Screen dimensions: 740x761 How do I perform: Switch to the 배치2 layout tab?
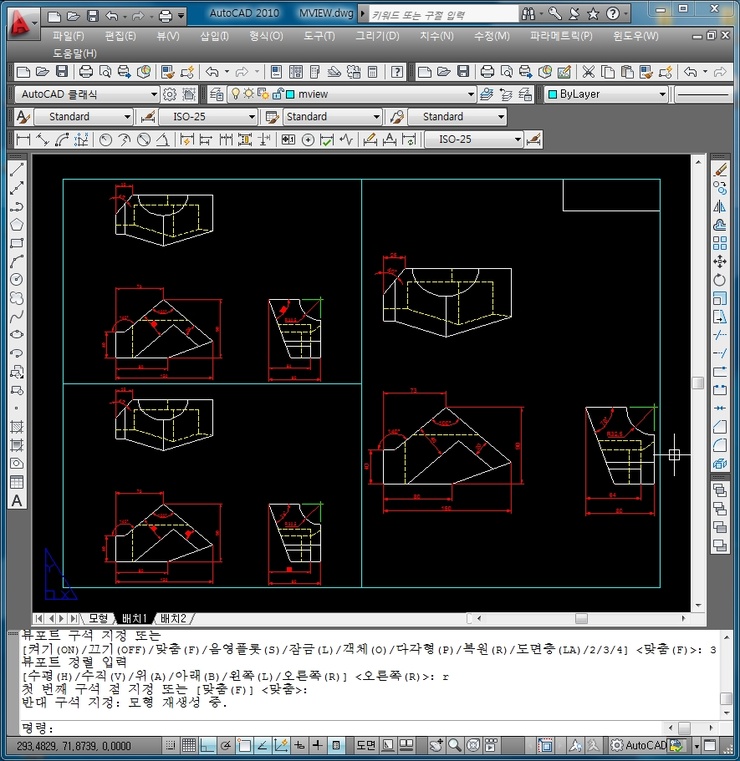[x=173, y=618]
